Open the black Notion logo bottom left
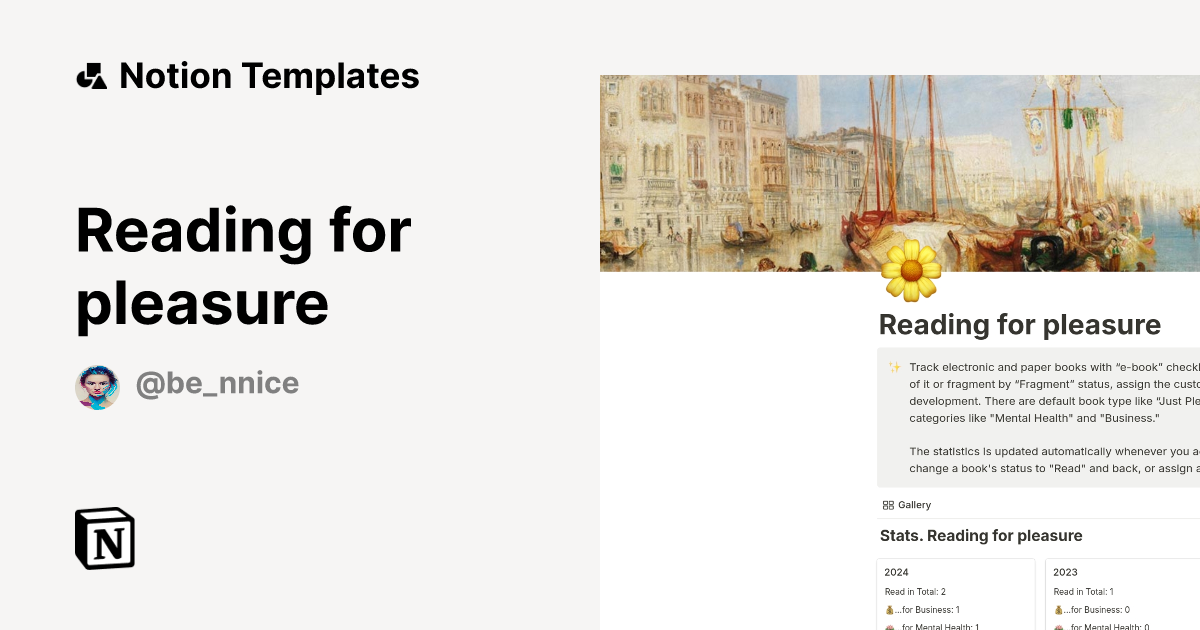 pyautogui.click(x=104, y=539)
